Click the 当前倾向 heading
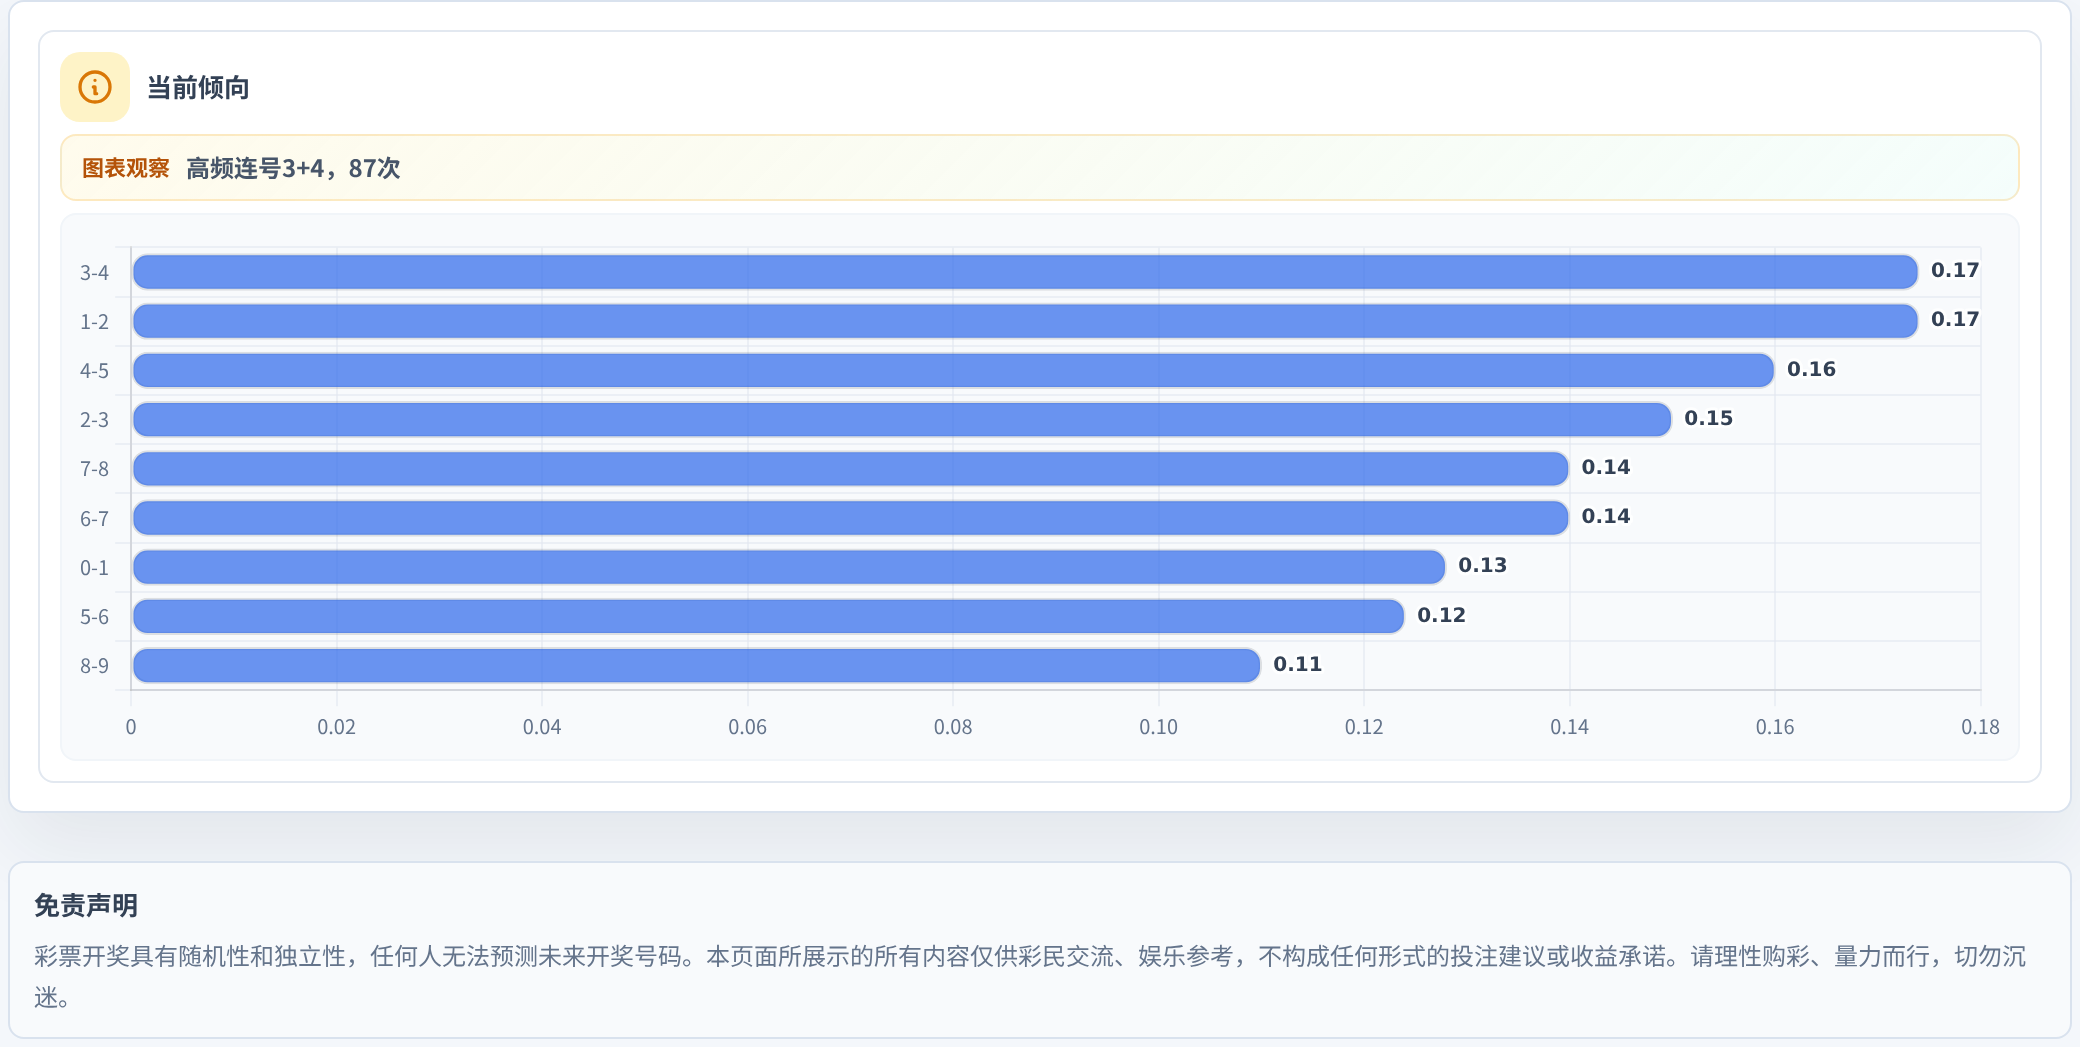 pos(198,88)
